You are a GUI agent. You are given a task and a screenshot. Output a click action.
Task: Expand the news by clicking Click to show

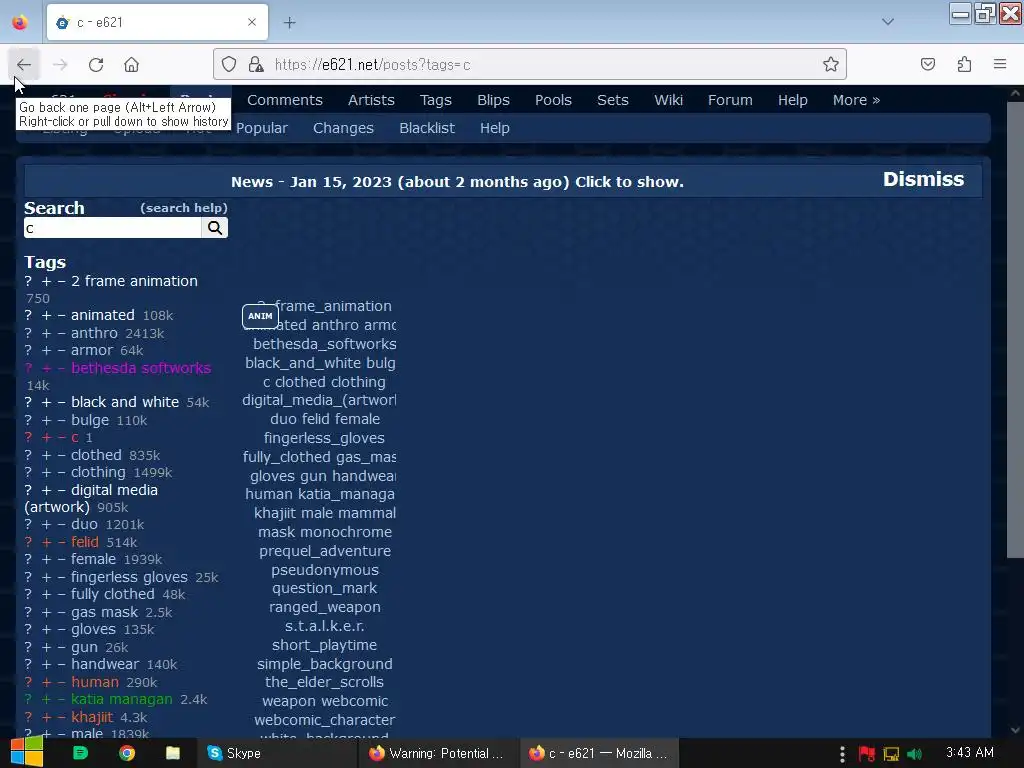coord(629,182)
